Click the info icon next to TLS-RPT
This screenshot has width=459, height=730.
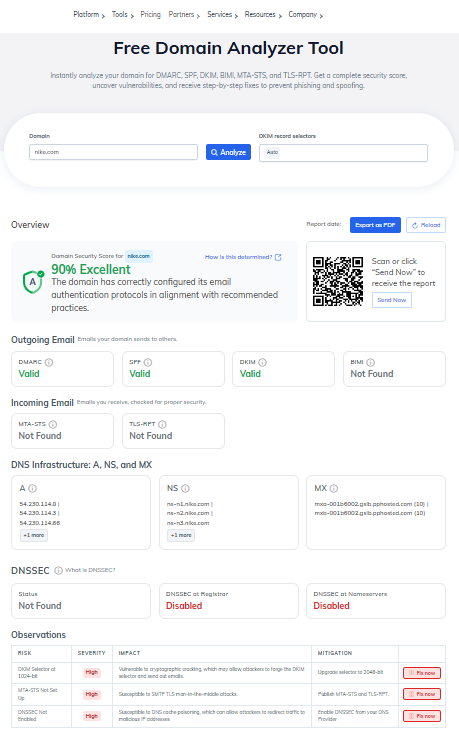162,424
